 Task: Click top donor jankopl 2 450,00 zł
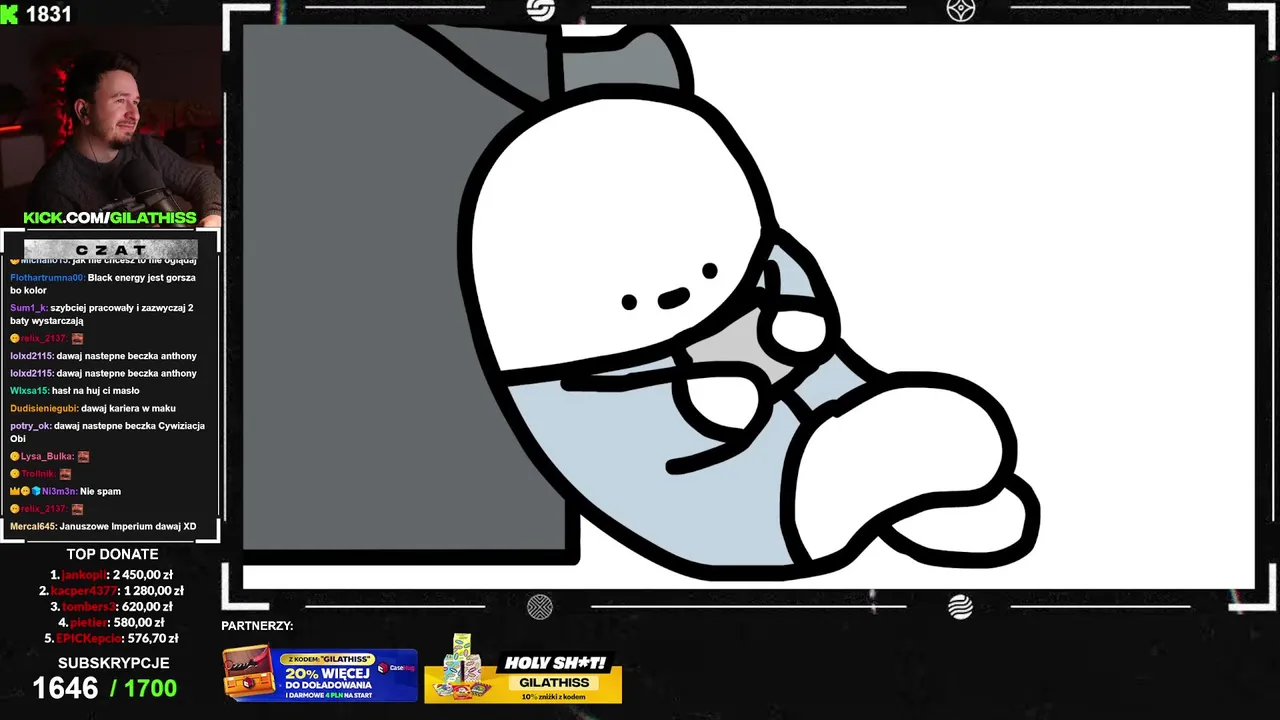112,575
